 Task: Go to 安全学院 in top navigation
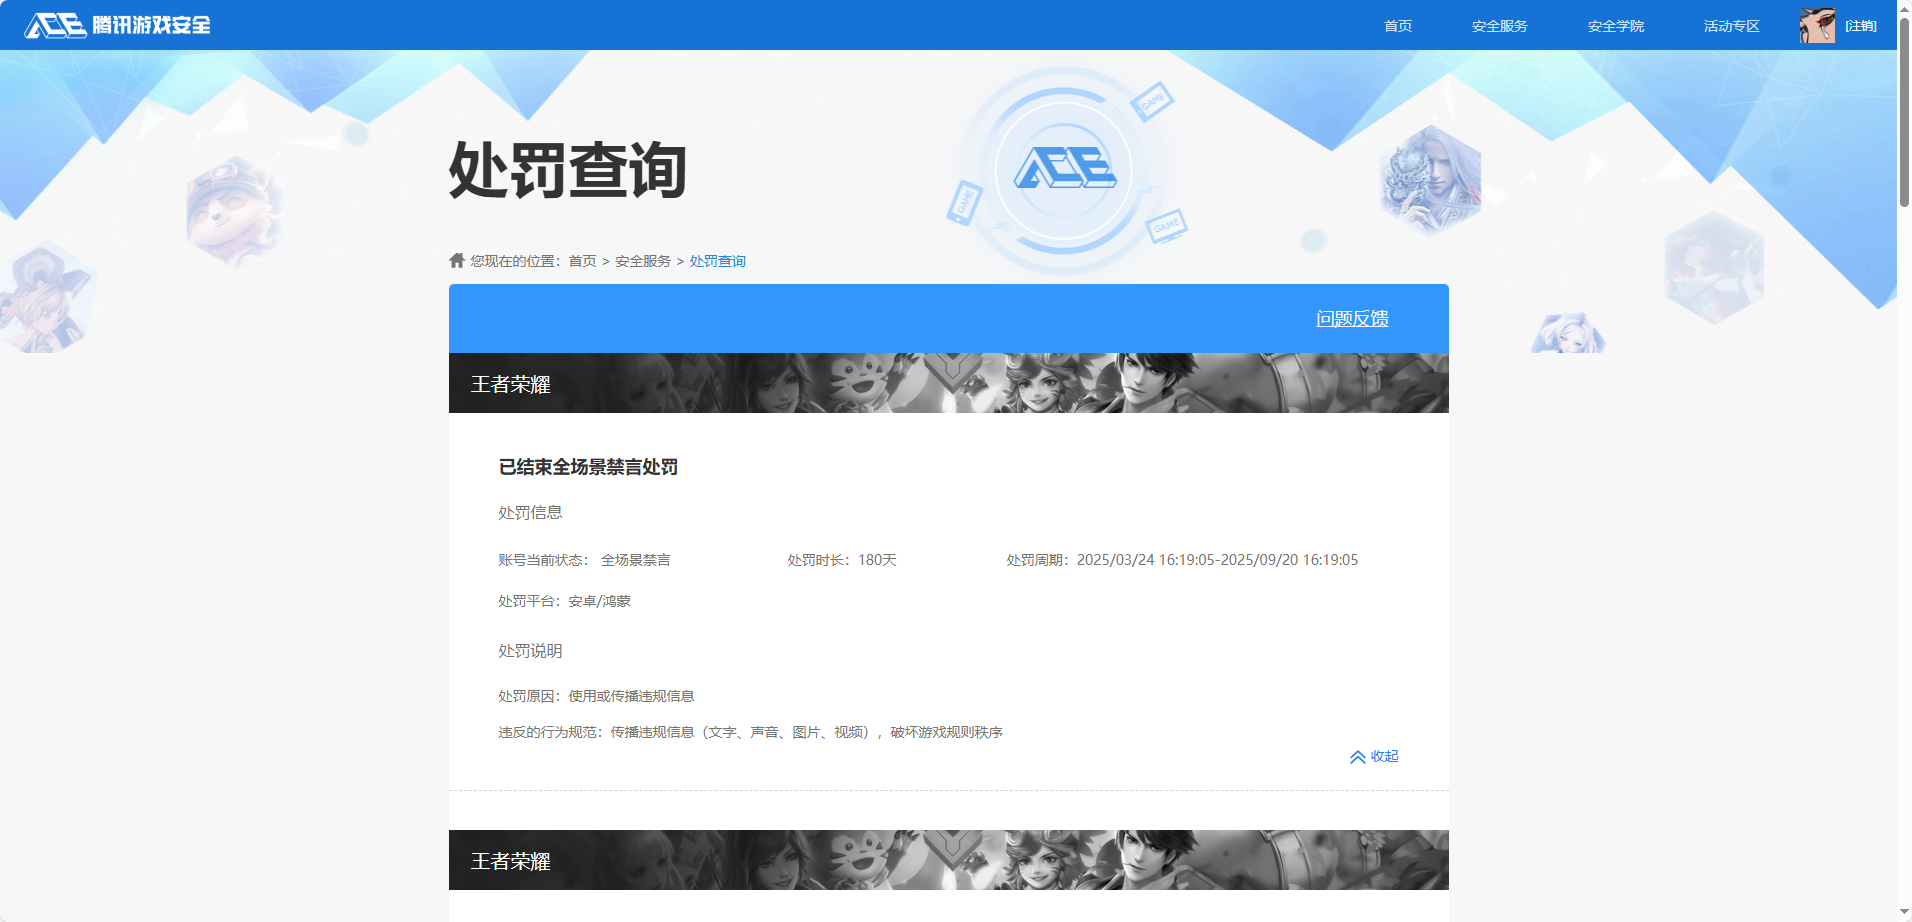pos(1615,26)
